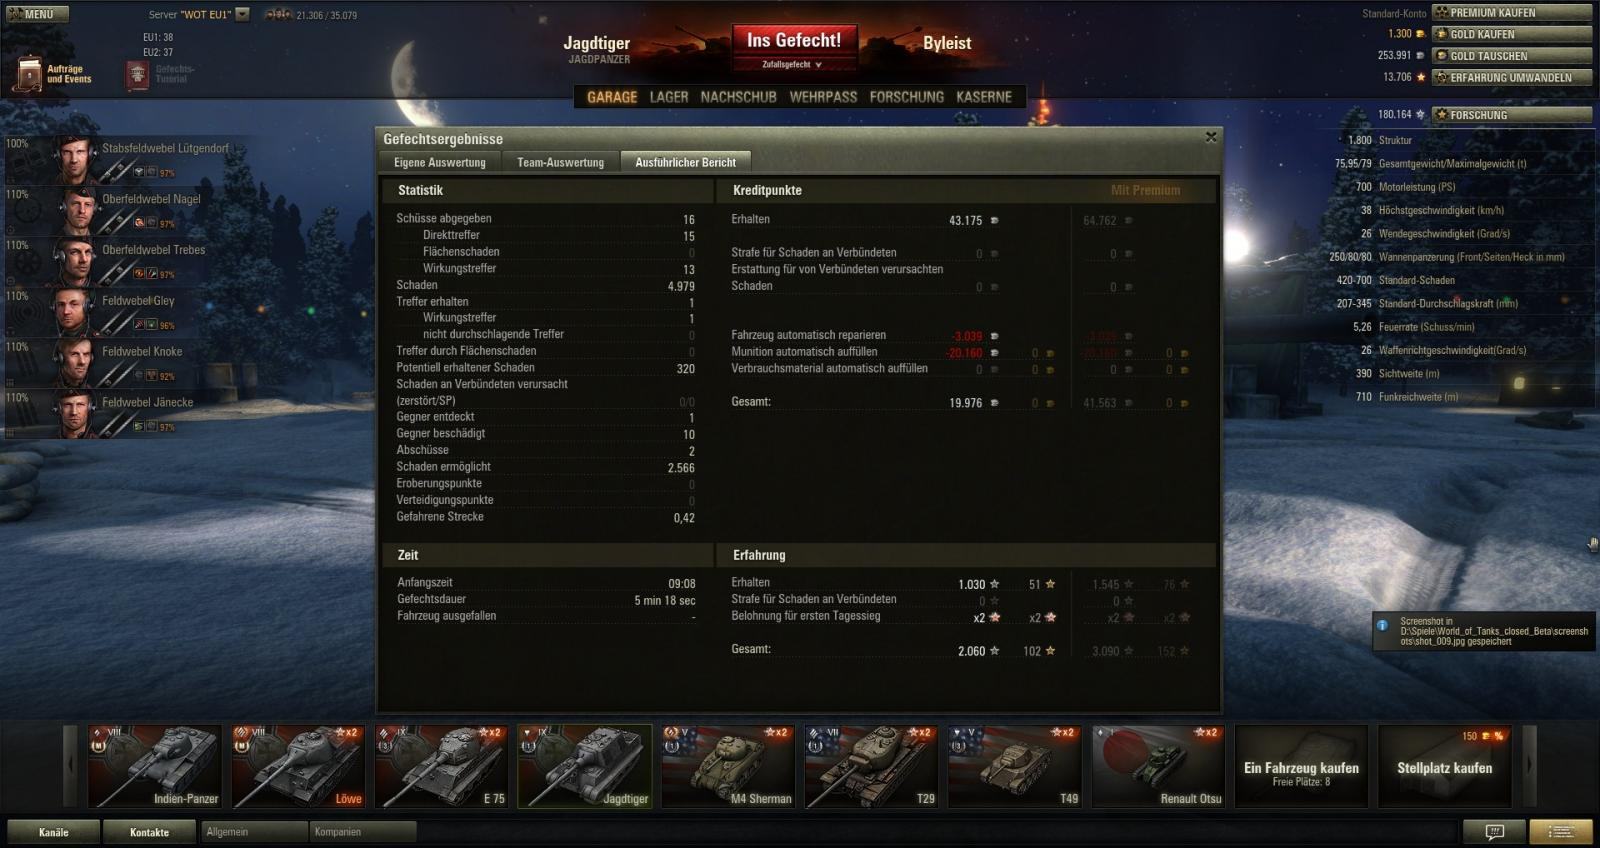Viewport: 1600px width, 848px height.
Task: Select the Indien-Panzer tank thumbnail
Action: coord(154,766)
